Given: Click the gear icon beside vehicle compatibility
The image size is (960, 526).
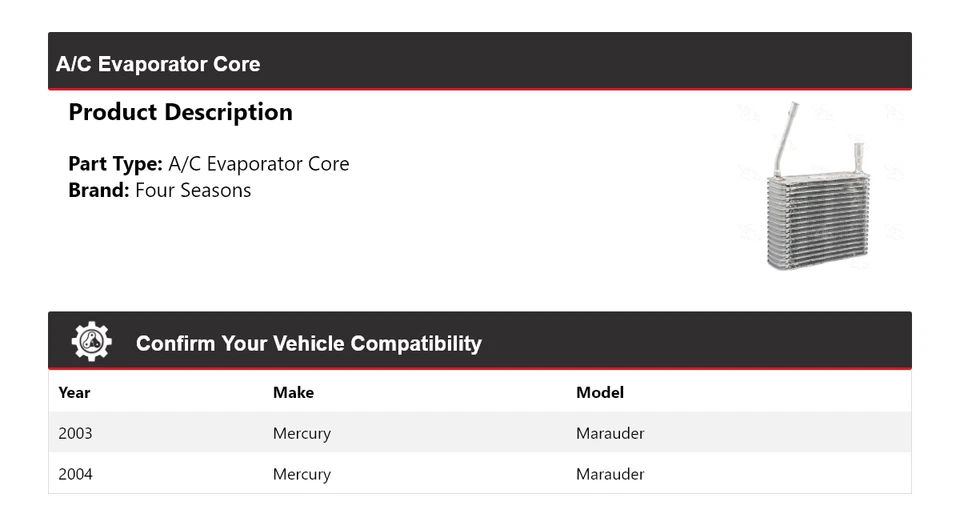Looking at the screenshot, I should (x=91, y=342).
